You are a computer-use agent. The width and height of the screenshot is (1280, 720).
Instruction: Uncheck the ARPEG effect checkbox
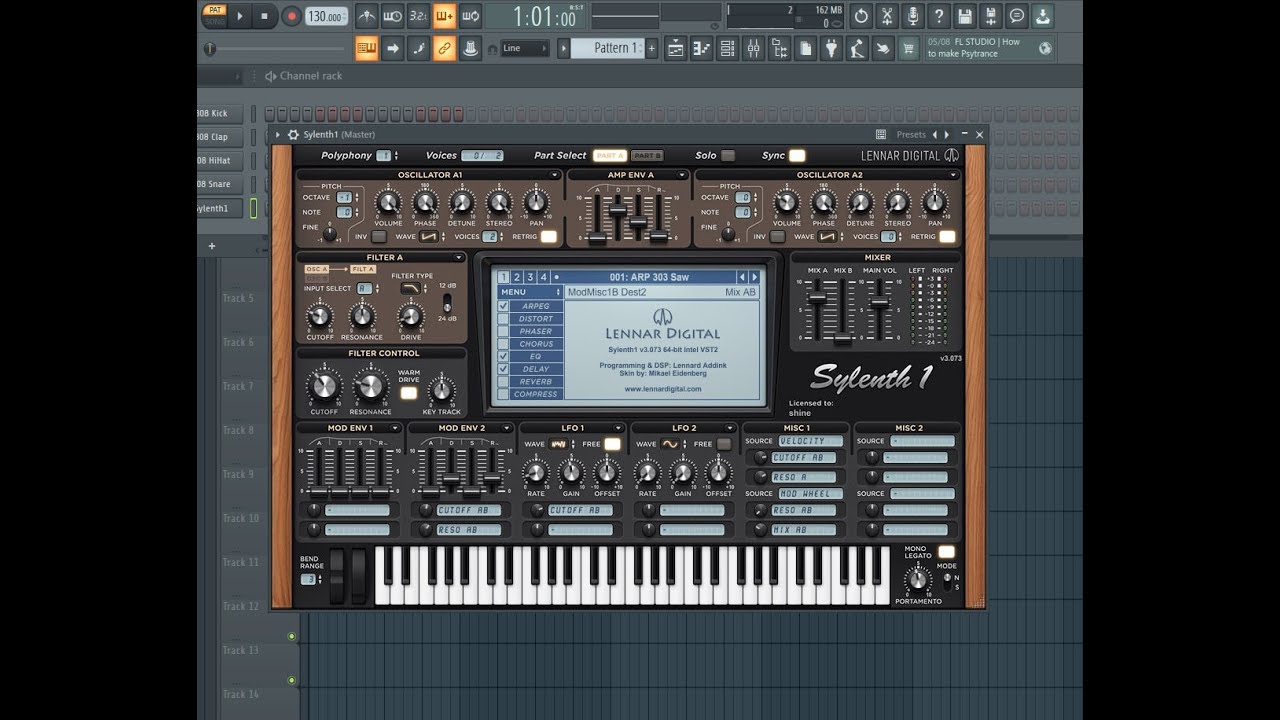(503, 306)
